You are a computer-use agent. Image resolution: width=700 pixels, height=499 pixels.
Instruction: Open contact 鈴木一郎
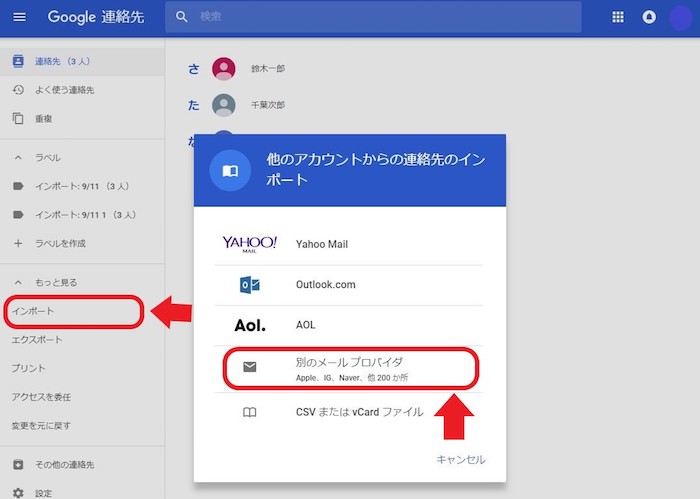(268, 68)
